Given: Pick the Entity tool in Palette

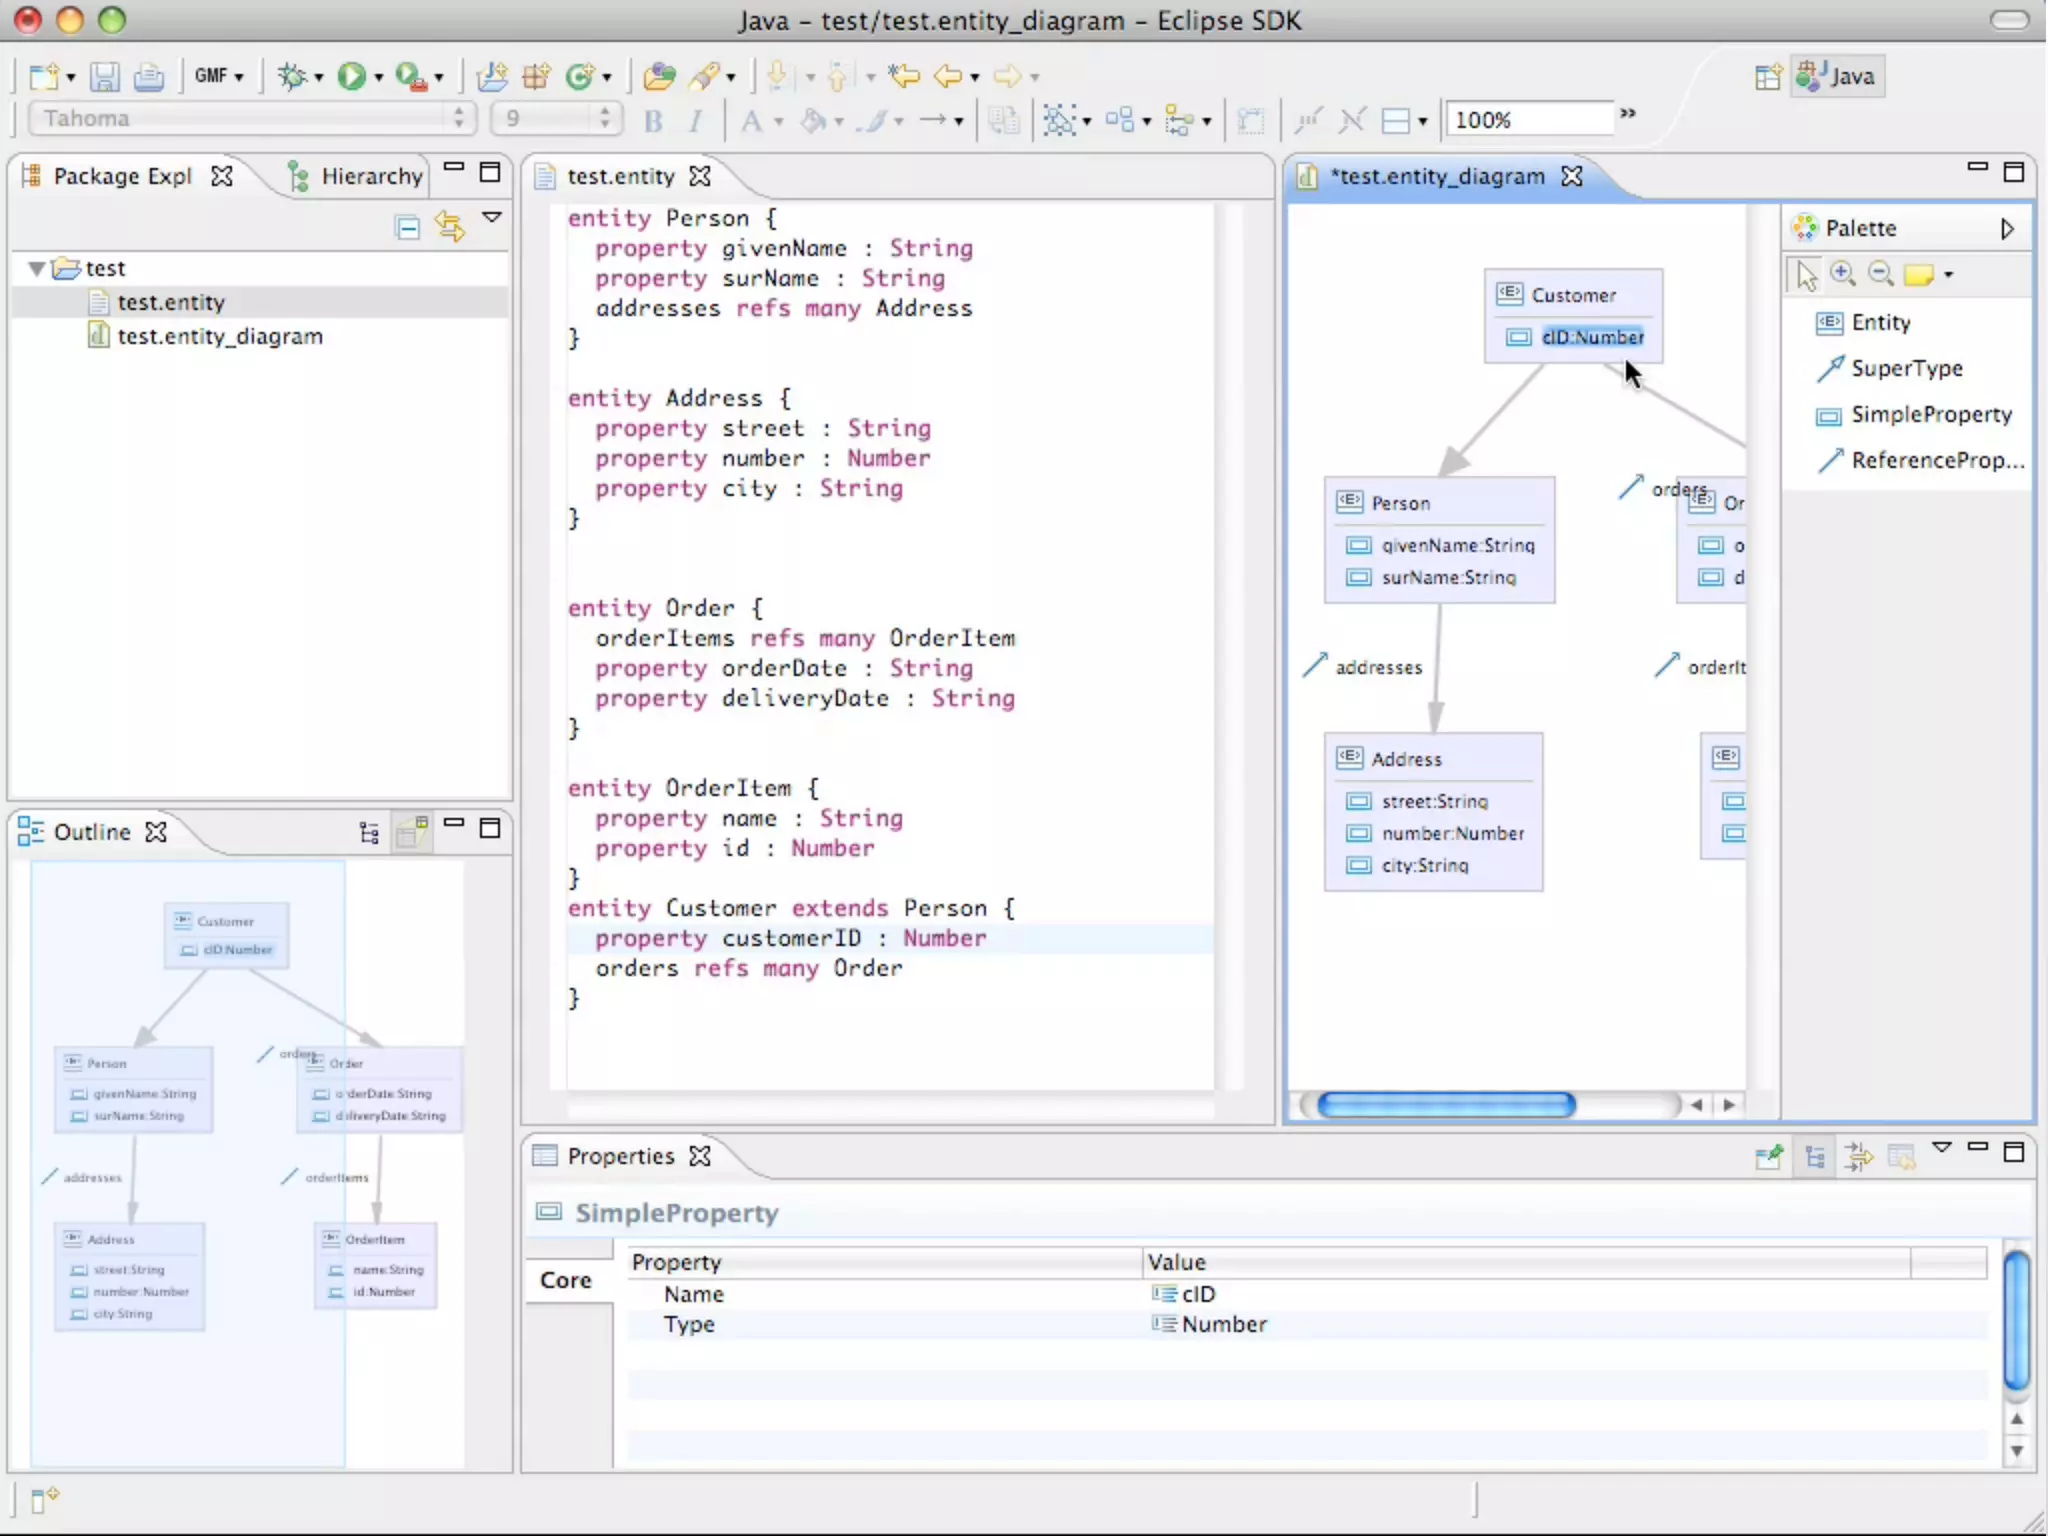Looking at the screenshot, I should click(x=1879, y=322).
